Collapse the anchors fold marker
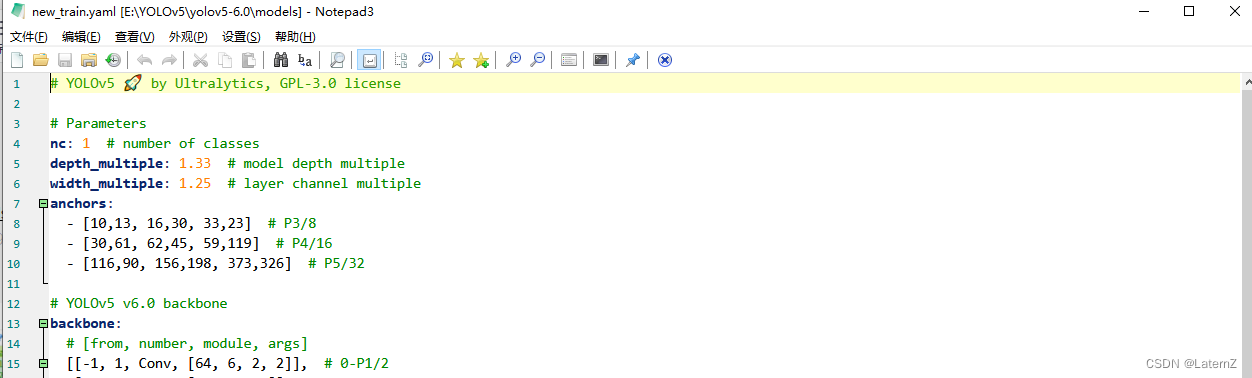The width and height of the screenshot is (1252, 378). point(43,204)
